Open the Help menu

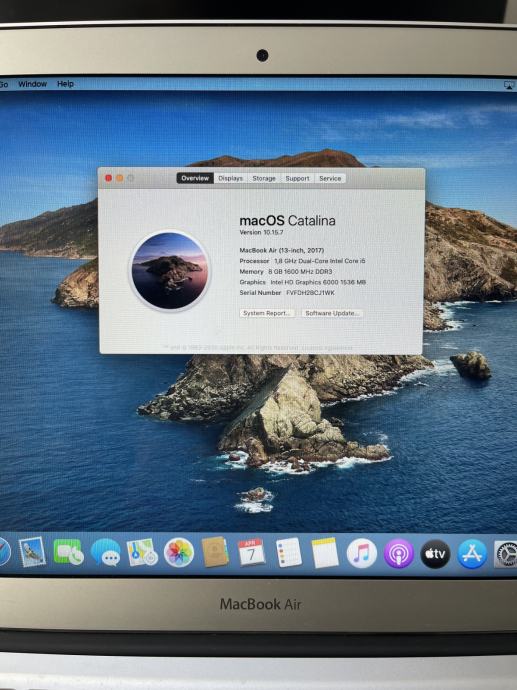66,84
